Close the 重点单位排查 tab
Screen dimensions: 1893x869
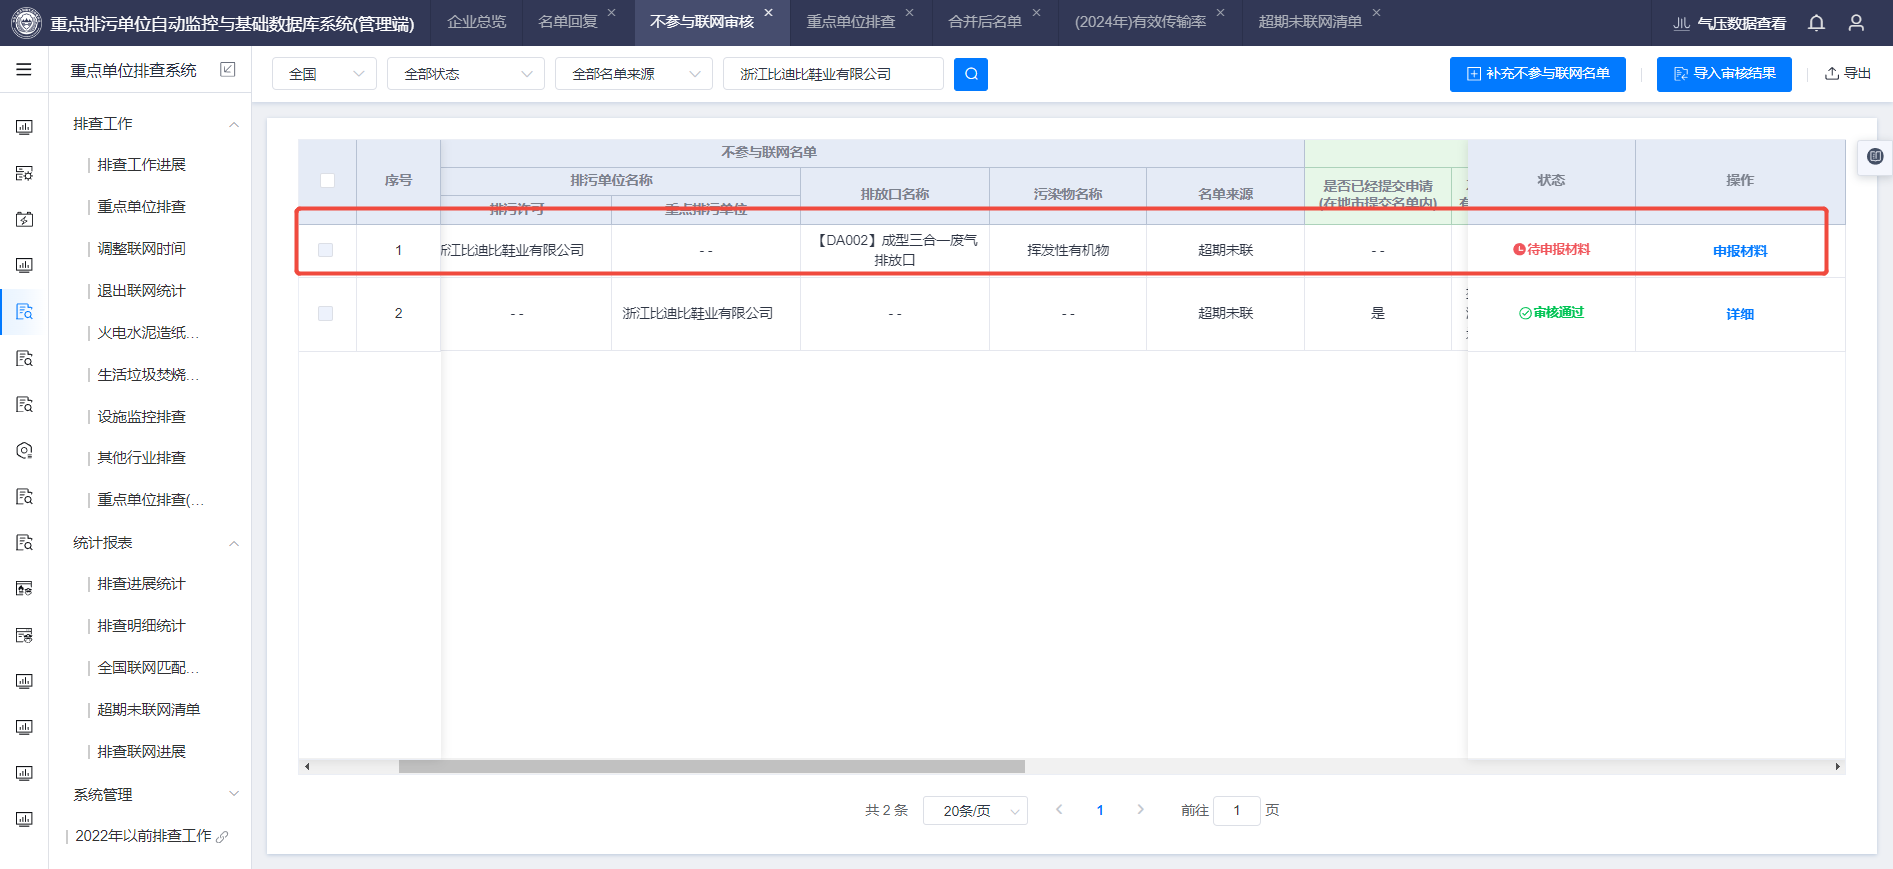click(910, 13)
